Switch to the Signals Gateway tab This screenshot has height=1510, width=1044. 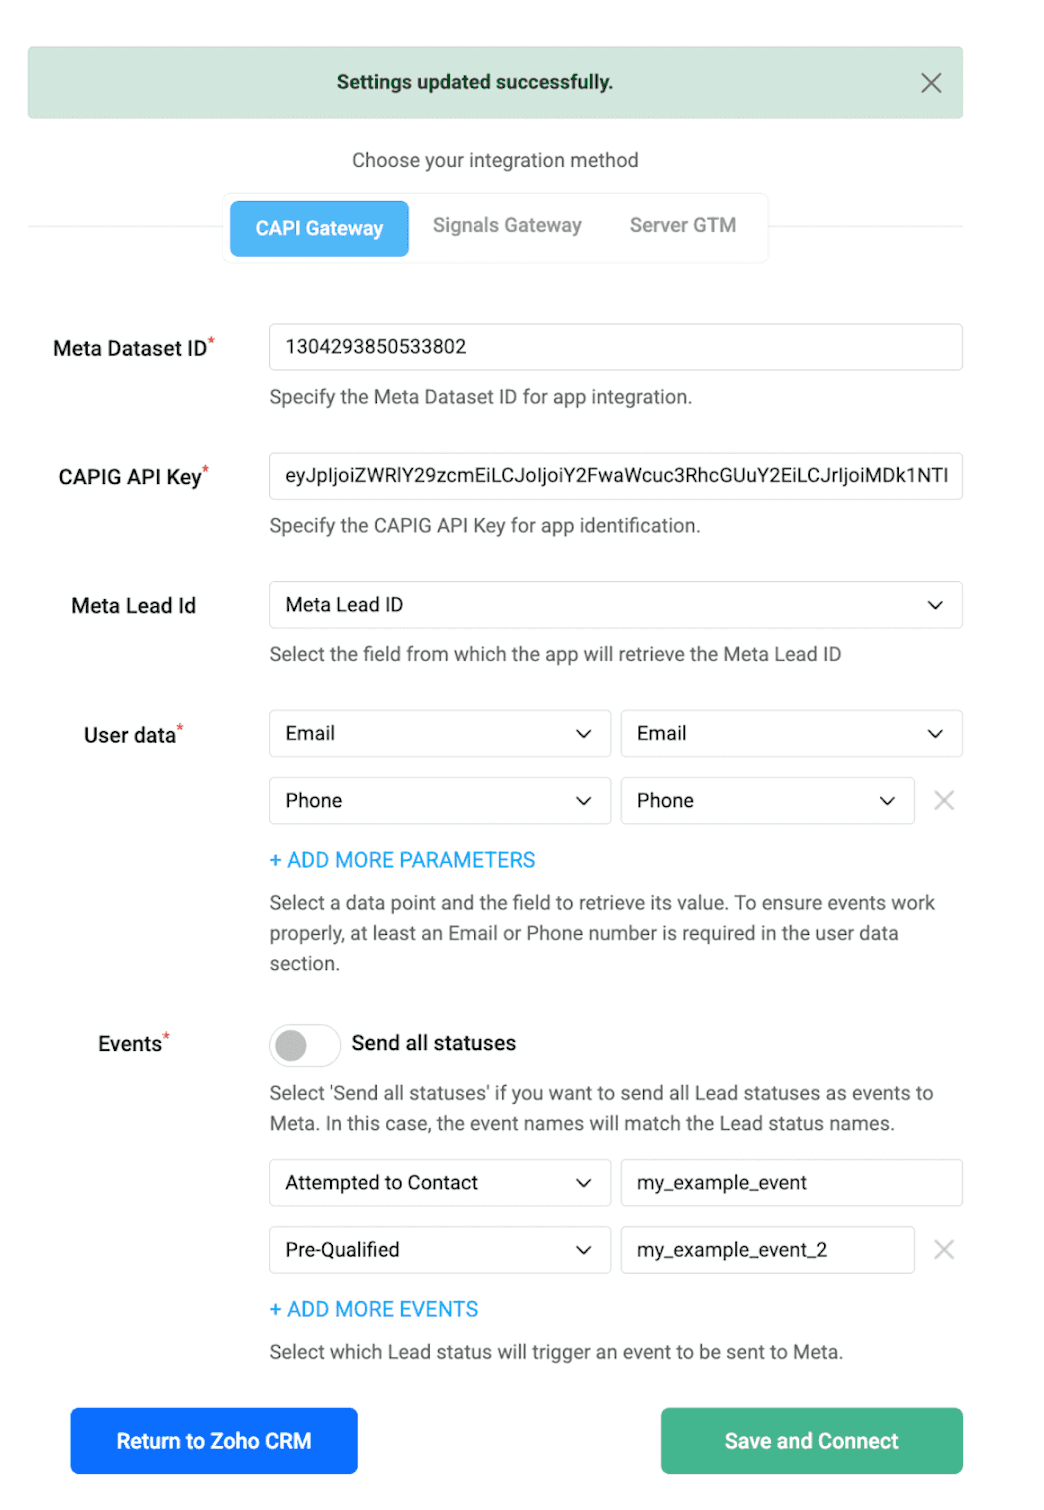point(507,226)
